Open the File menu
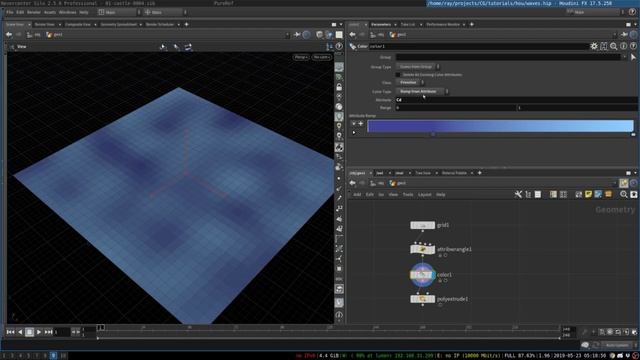 pyautogui.click(x=10, y=12)
